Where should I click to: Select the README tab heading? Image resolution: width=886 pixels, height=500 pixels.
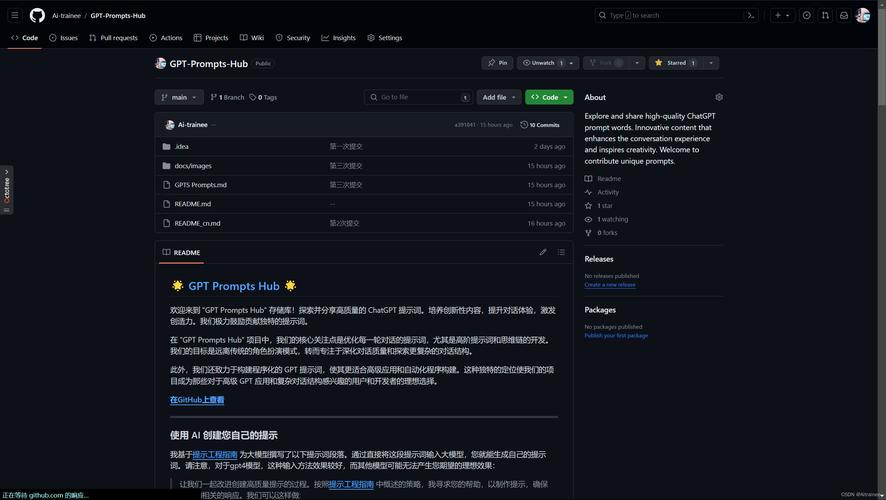click(x=181, y=253)
